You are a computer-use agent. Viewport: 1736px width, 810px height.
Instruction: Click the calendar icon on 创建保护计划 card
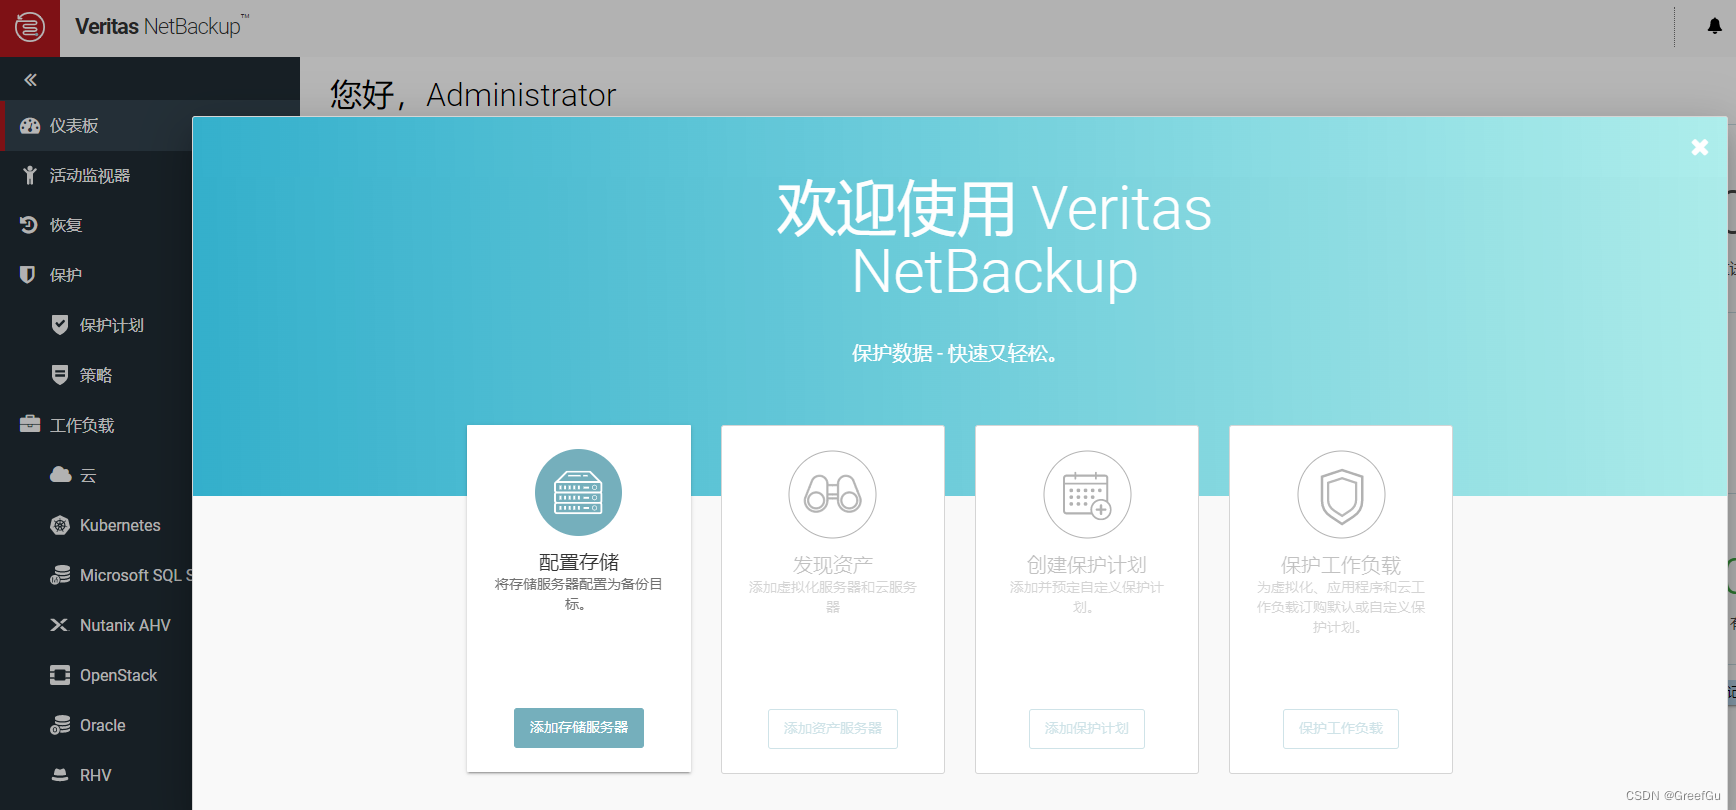pyautogui.click(x=1086, y=493)
